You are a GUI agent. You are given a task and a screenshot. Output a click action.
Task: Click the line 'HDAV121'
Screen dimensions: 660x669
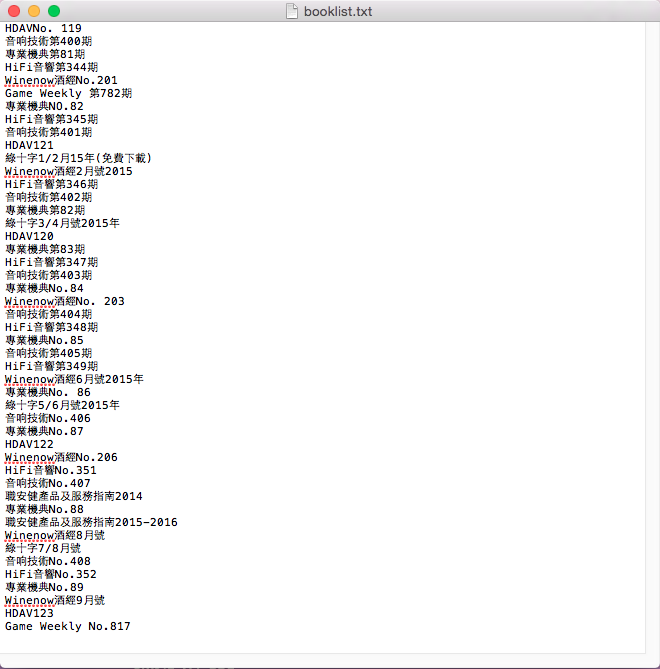tap(29, 145)
